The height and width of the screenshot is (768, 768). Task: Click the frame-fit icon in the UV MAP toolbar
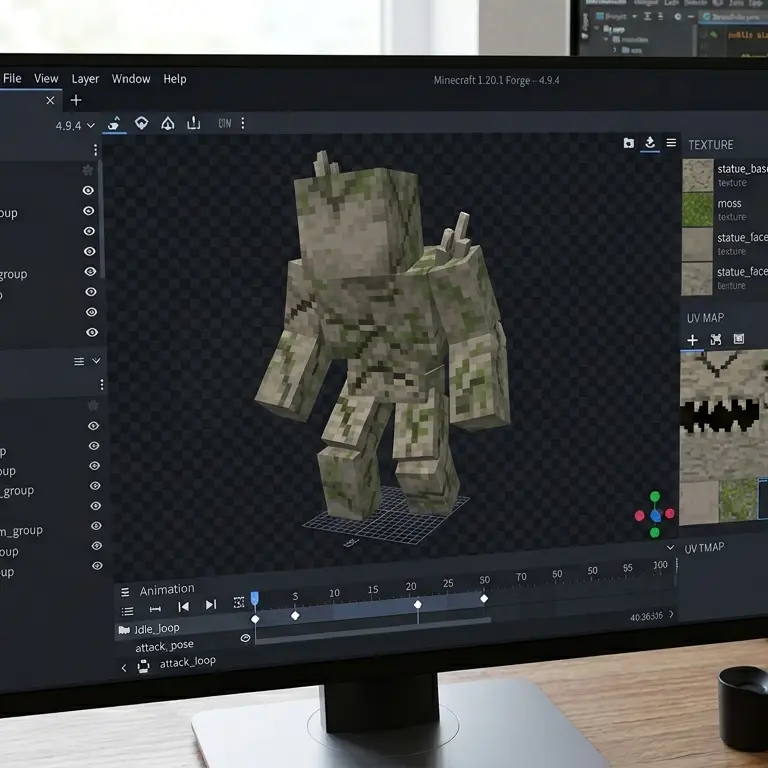(716, 339)
